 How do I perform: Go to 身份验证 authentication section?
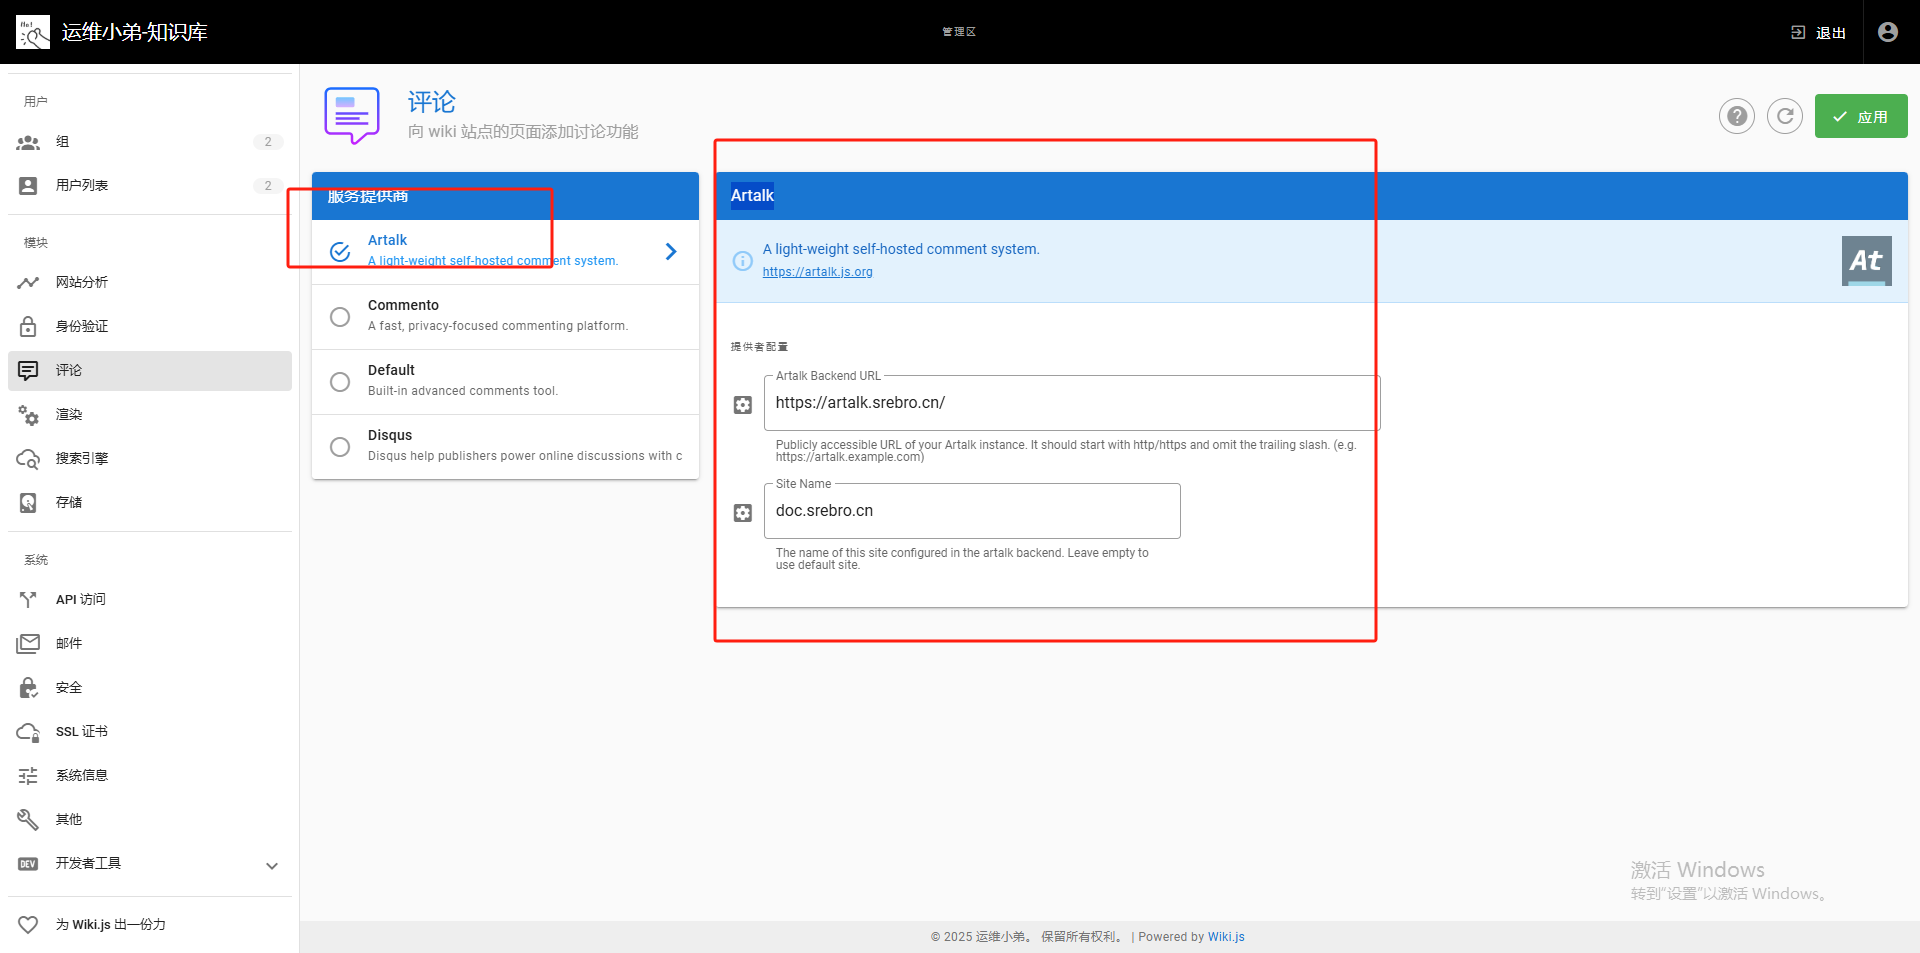pos(150,327)
